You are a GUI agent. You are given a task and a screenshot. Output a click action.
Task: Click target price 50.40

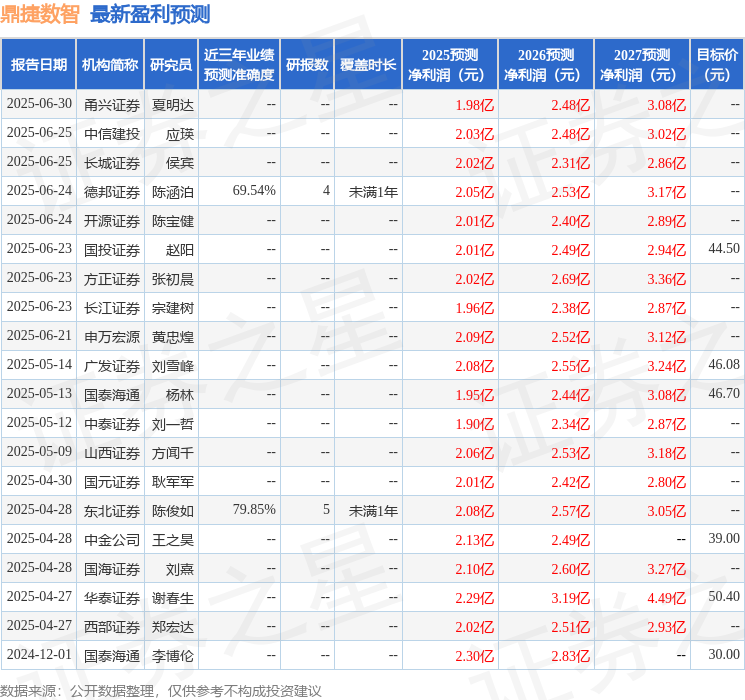724,597
